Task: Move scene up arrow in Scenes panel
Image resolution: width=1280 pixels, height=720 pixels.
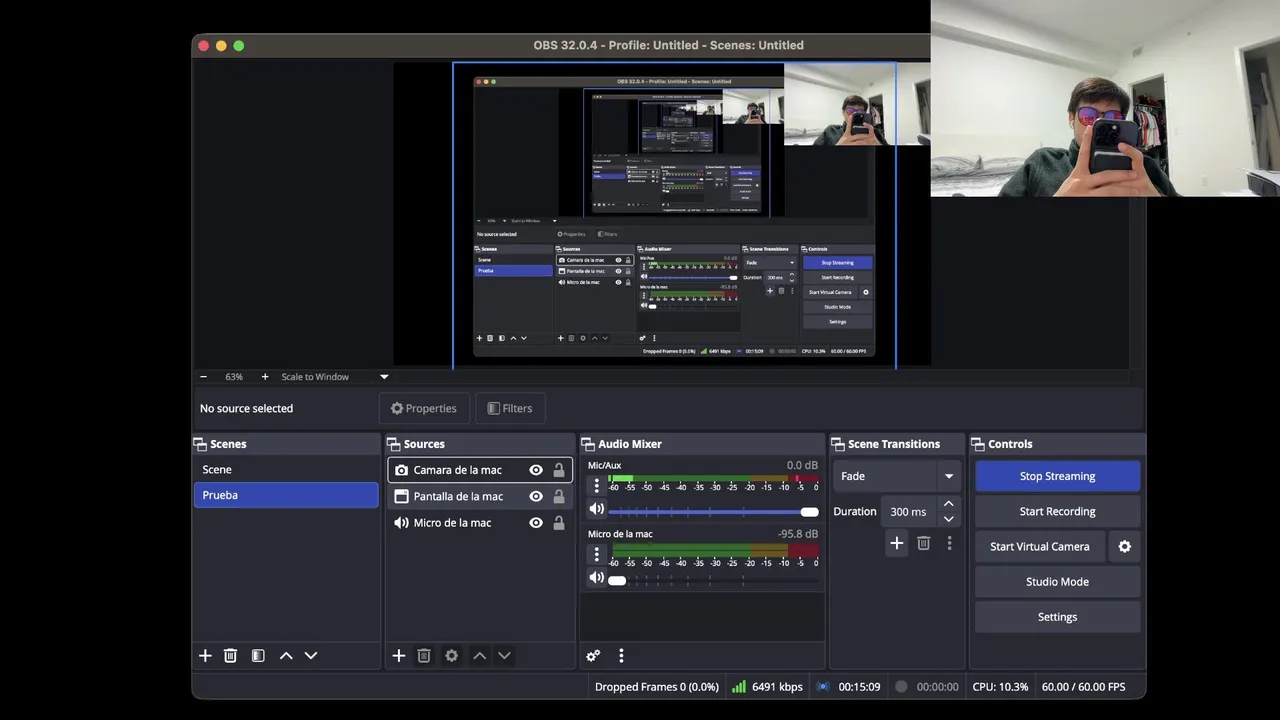Action: [286, 656]
